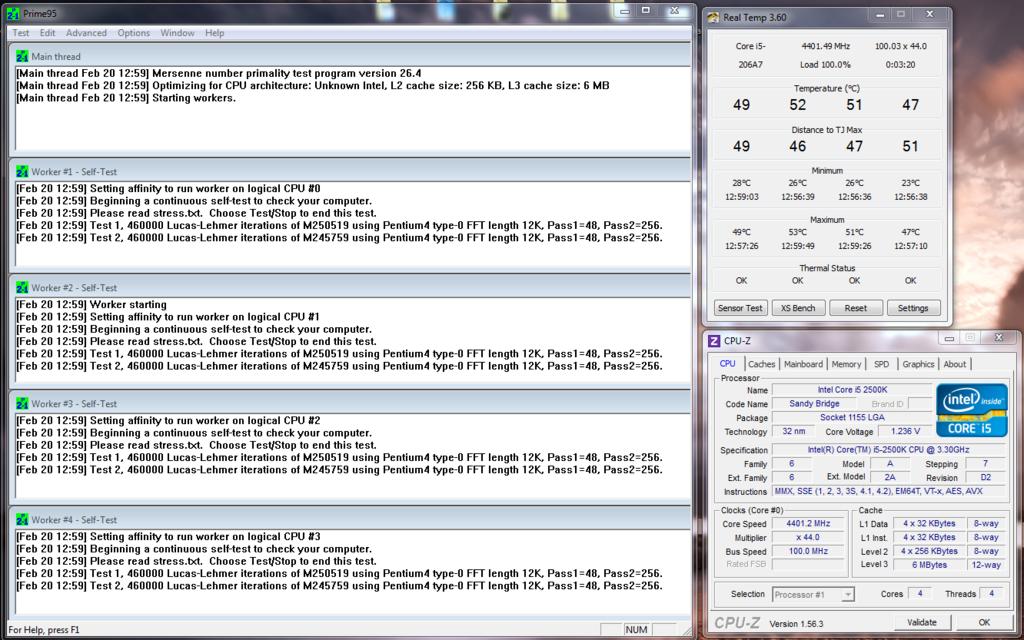Image resolution: width=1024 pixels, height=640 pixels.
Task: Click the Reset button in Real Temp
Action: point(856,308)
